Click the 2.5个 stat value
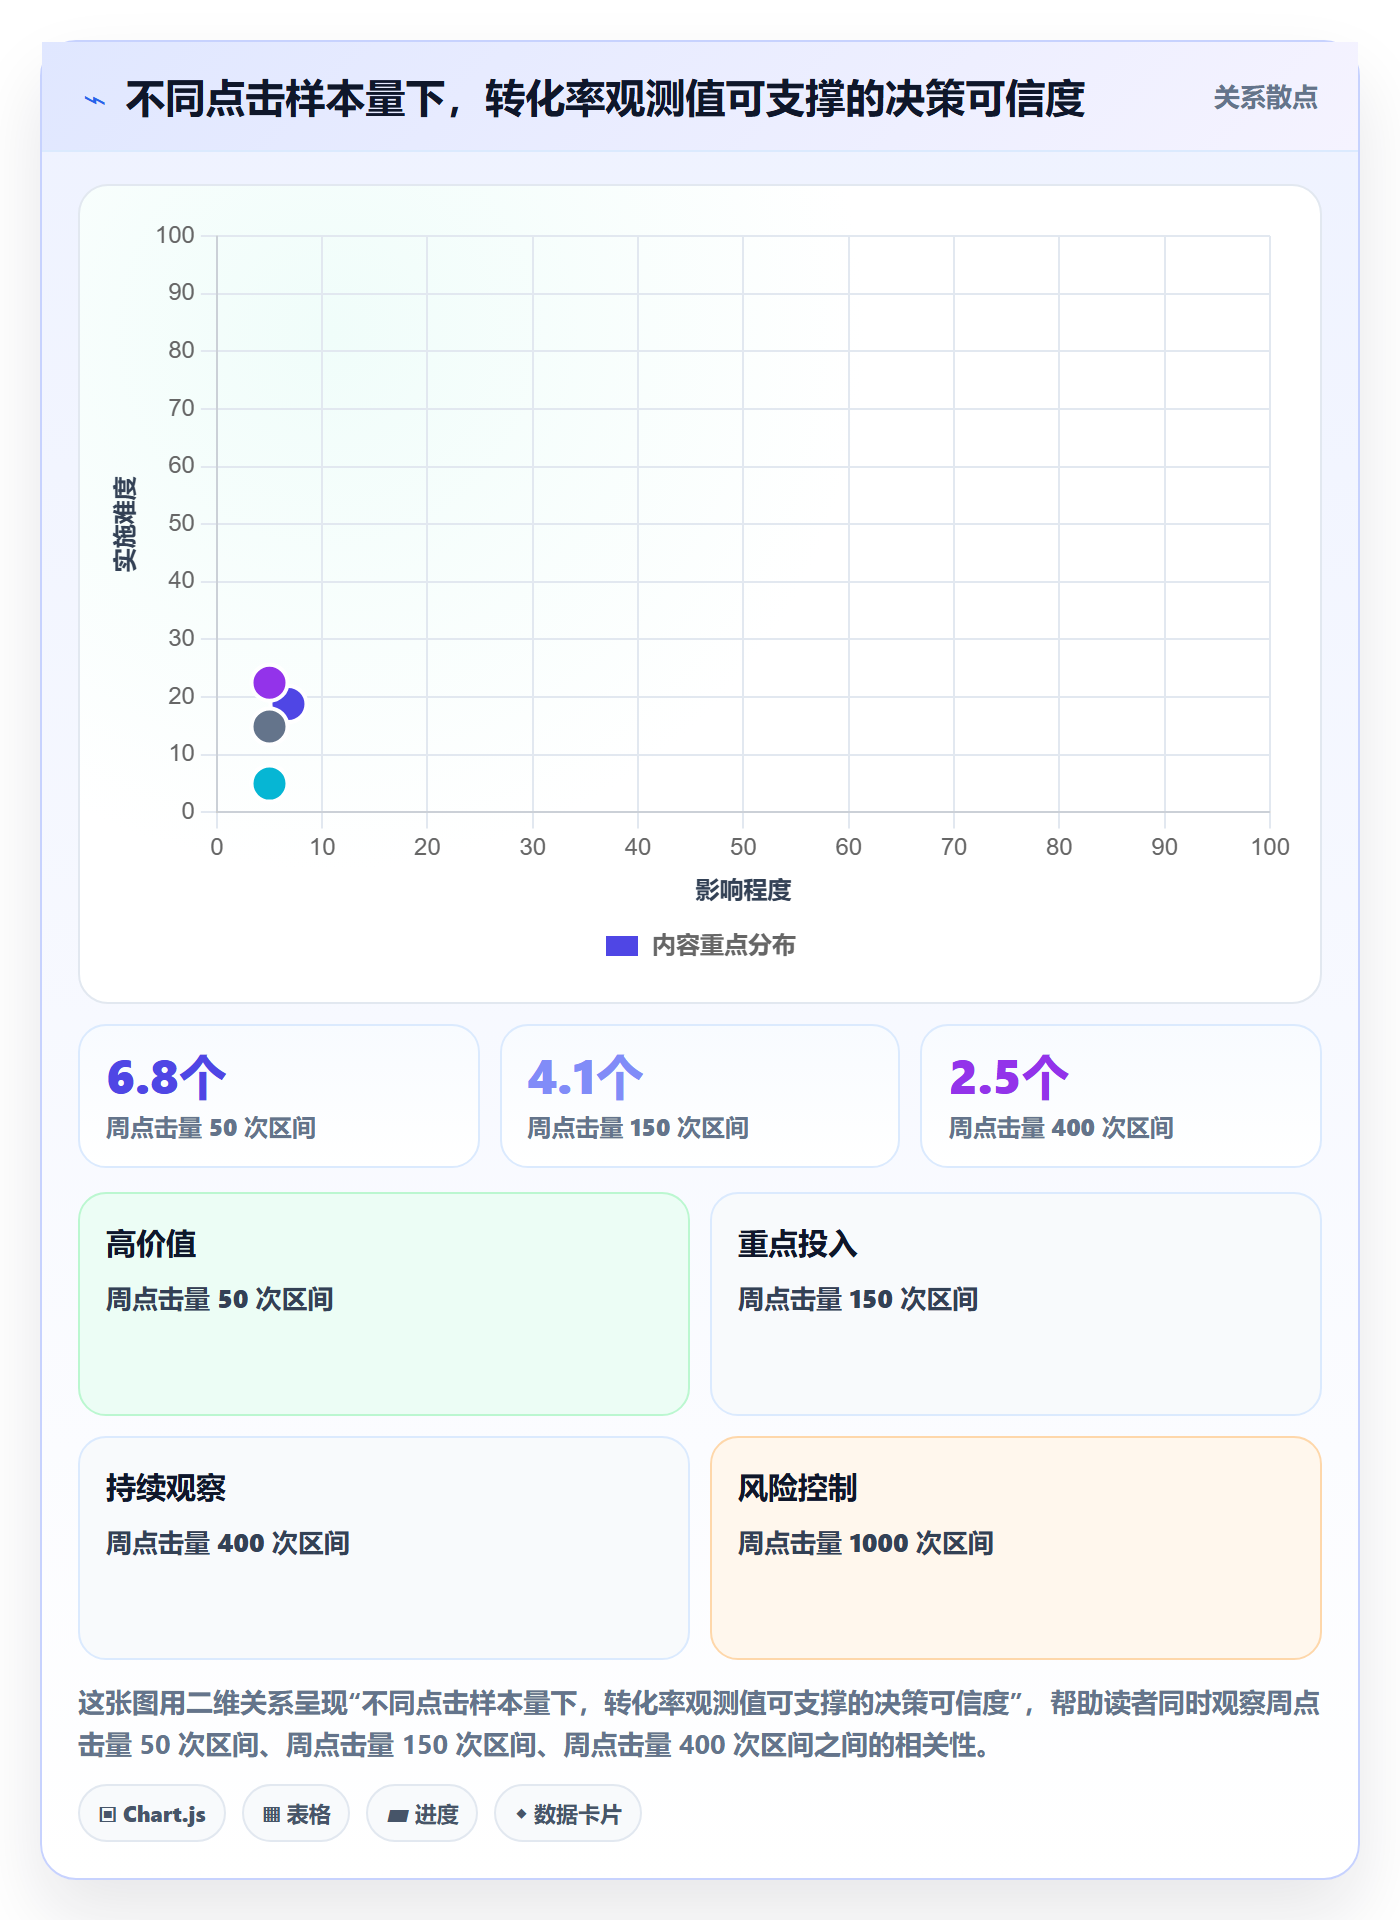This screenshot has width=1400, height=1920. (1009, 1077)
